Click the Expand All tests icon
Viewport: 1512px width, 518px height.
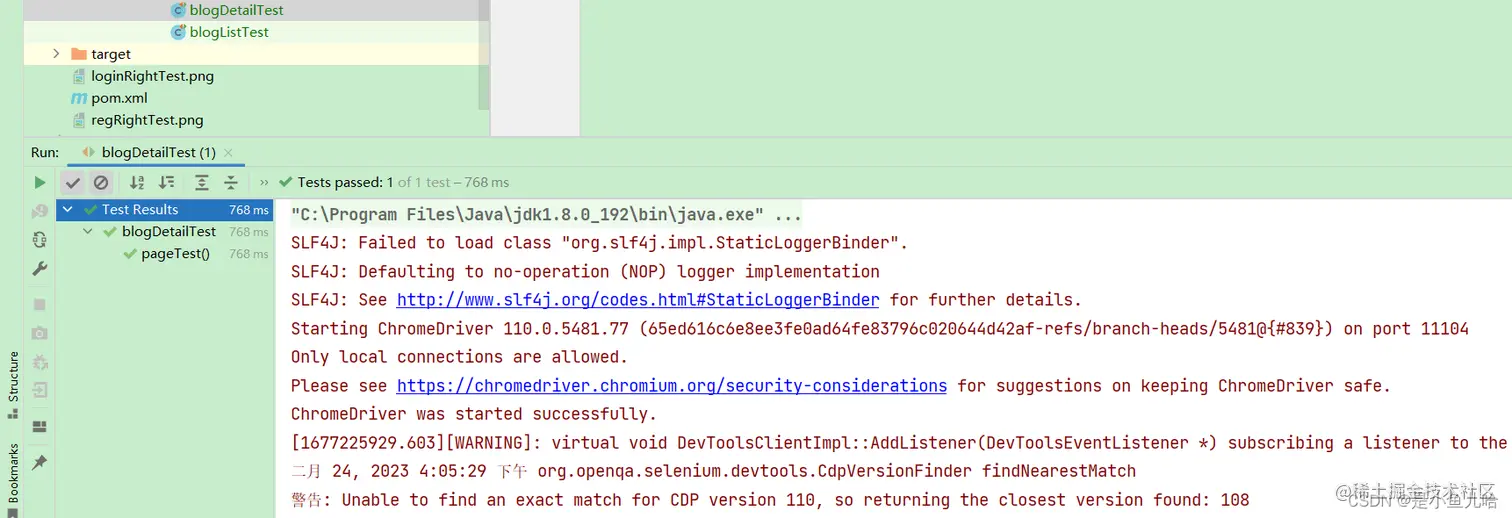tap(202, 182)
